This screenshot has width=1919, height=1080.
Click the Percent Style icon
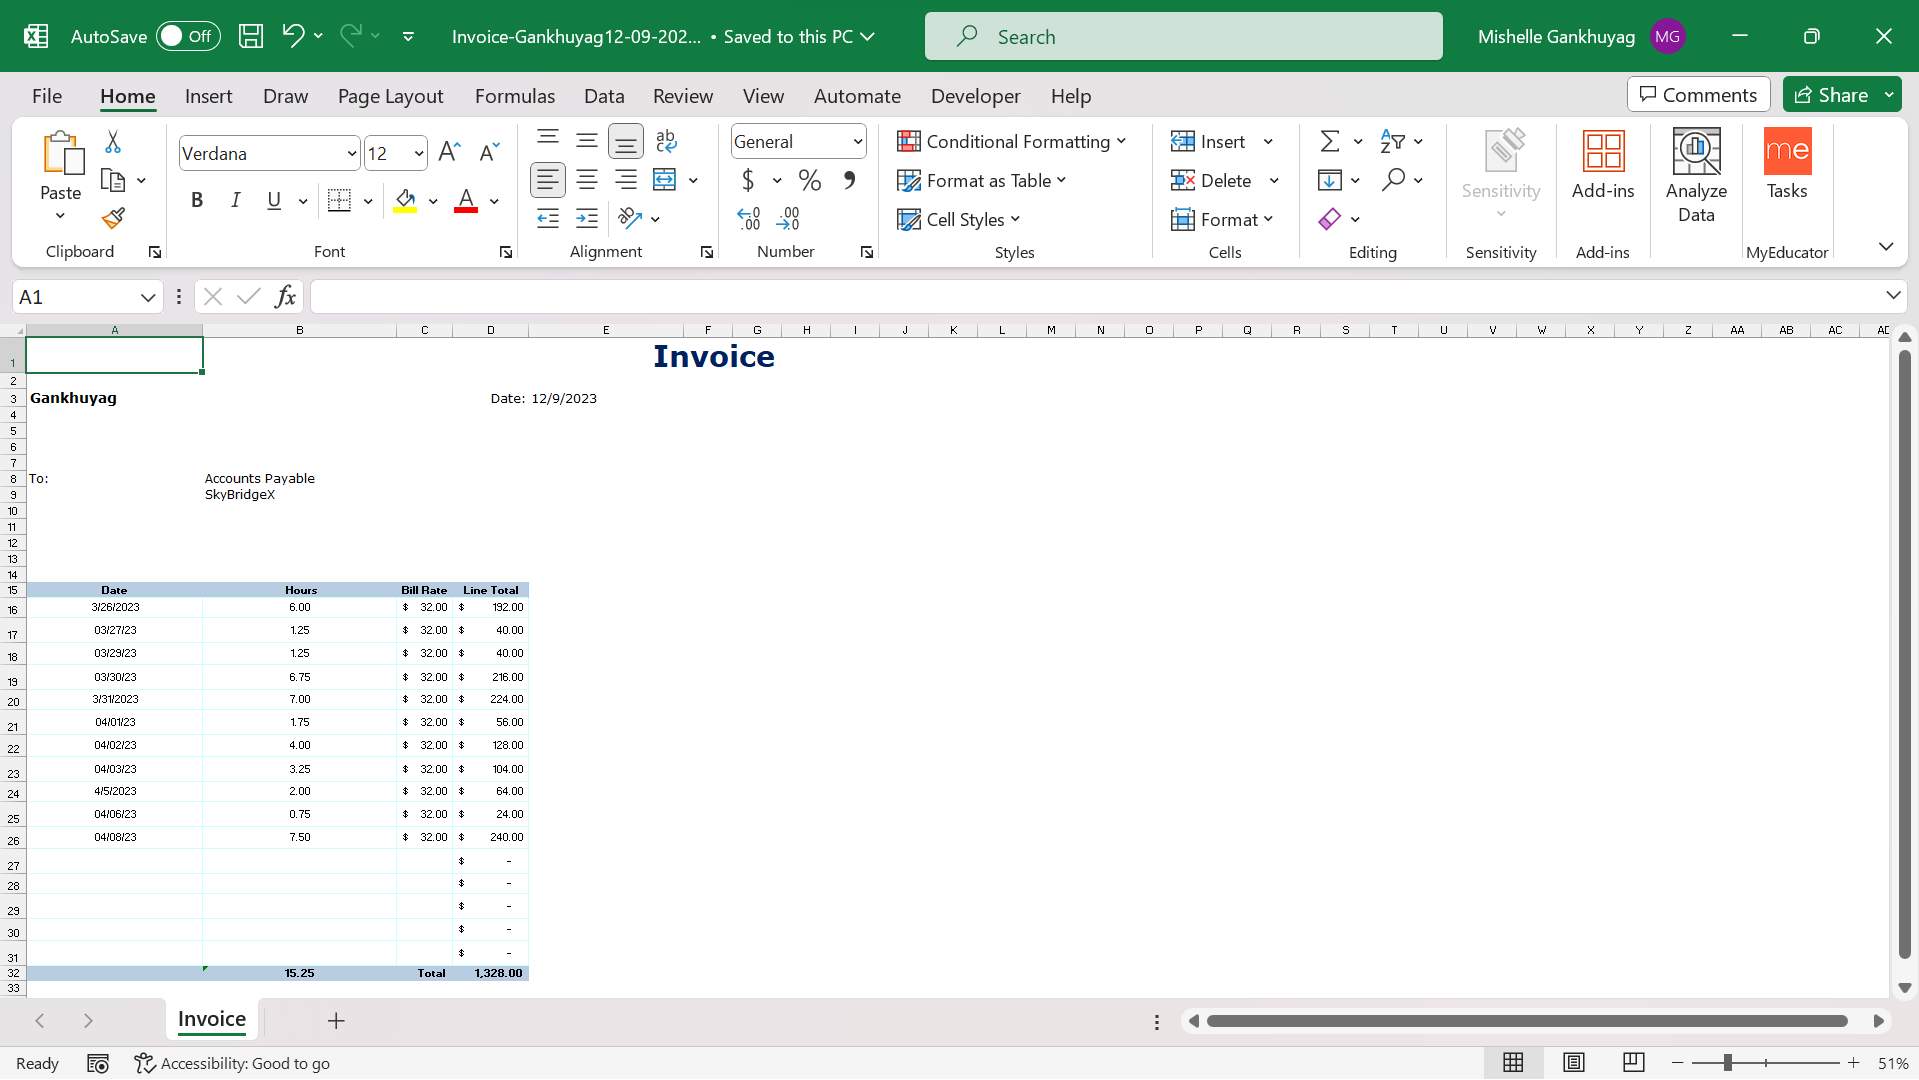click(x=809, y=181)
